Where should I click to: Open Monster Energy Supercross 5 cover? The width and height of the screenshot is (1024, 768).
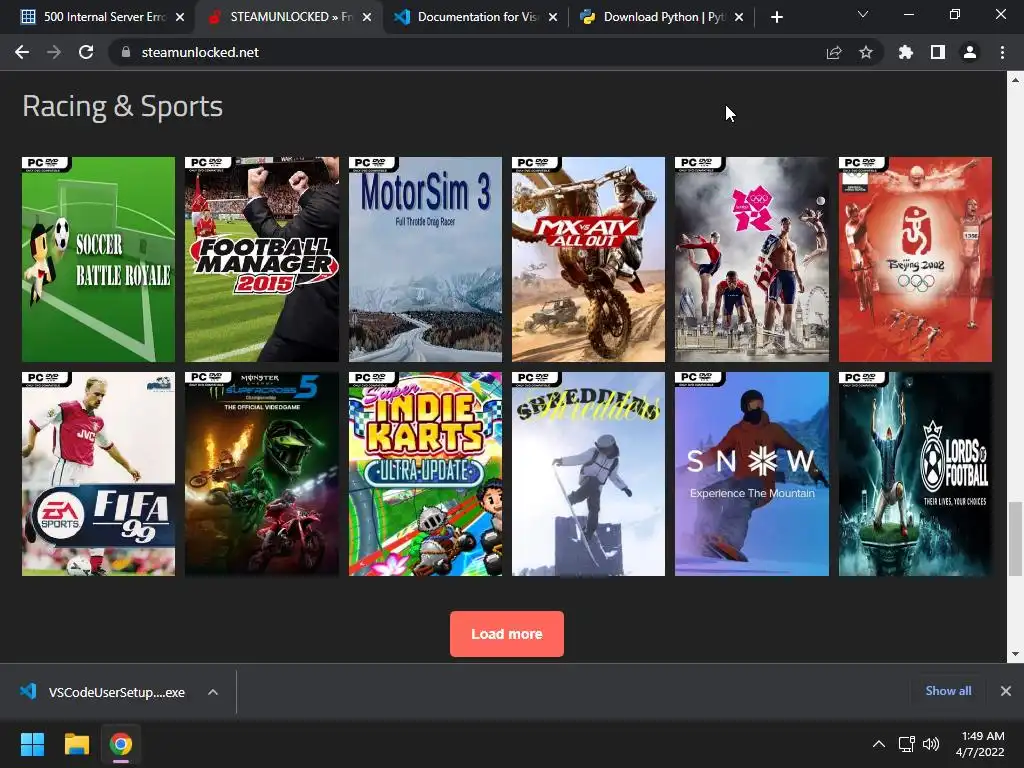(262, 474)
